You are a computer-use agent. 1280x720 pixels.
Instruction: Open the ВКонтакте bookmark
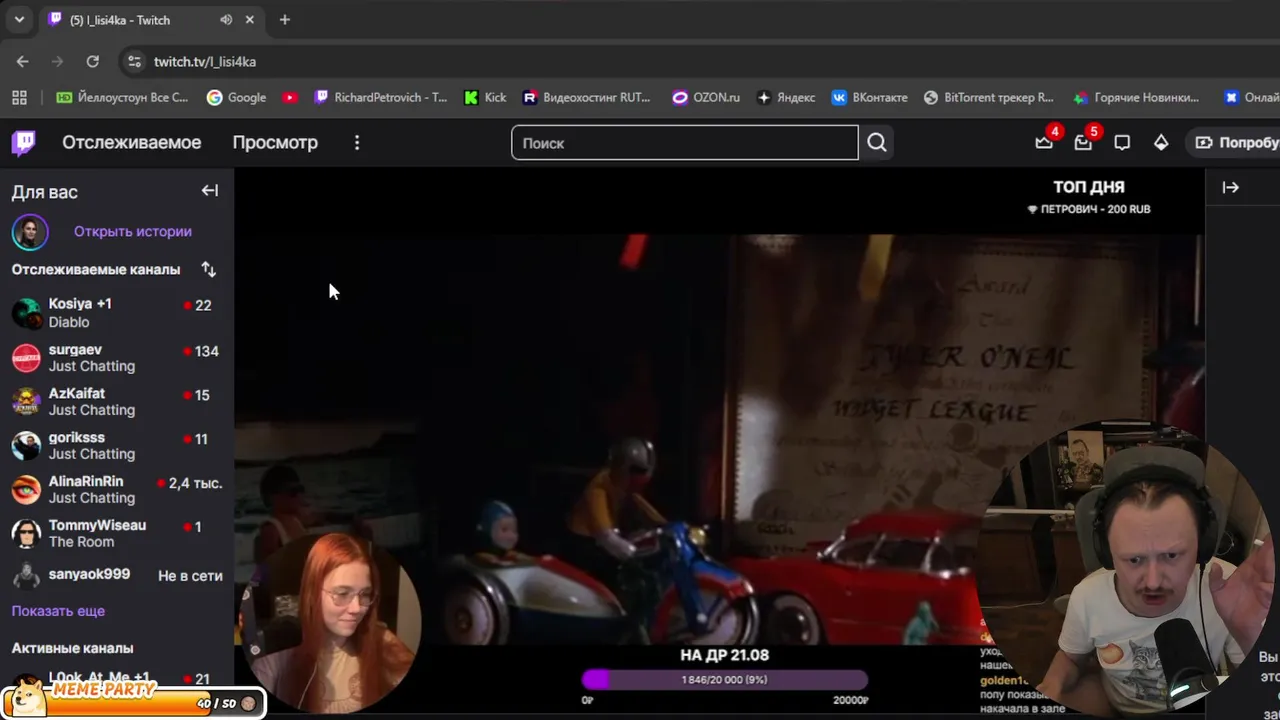tap(869, 97)
